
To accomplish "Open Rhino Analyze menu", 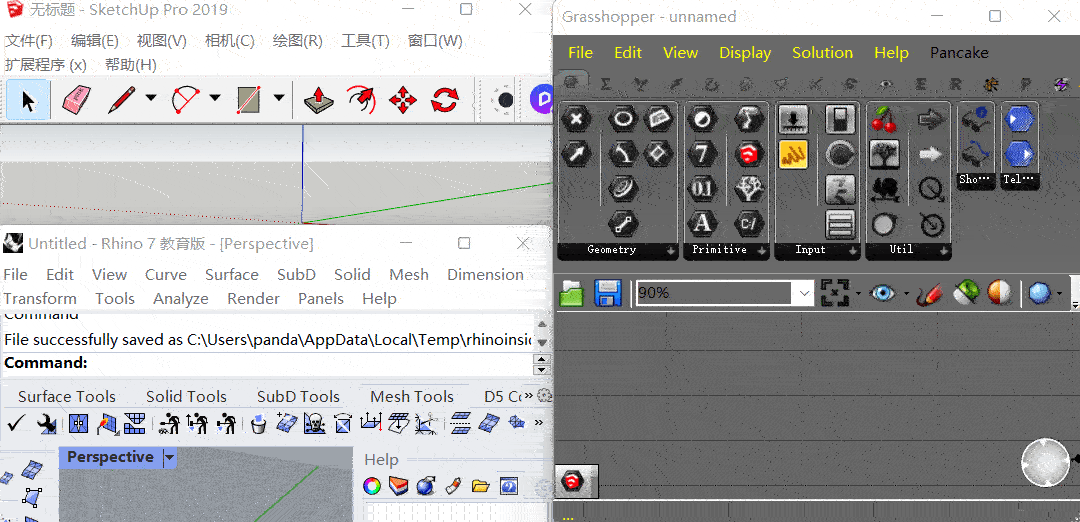I will click(180, 299).
